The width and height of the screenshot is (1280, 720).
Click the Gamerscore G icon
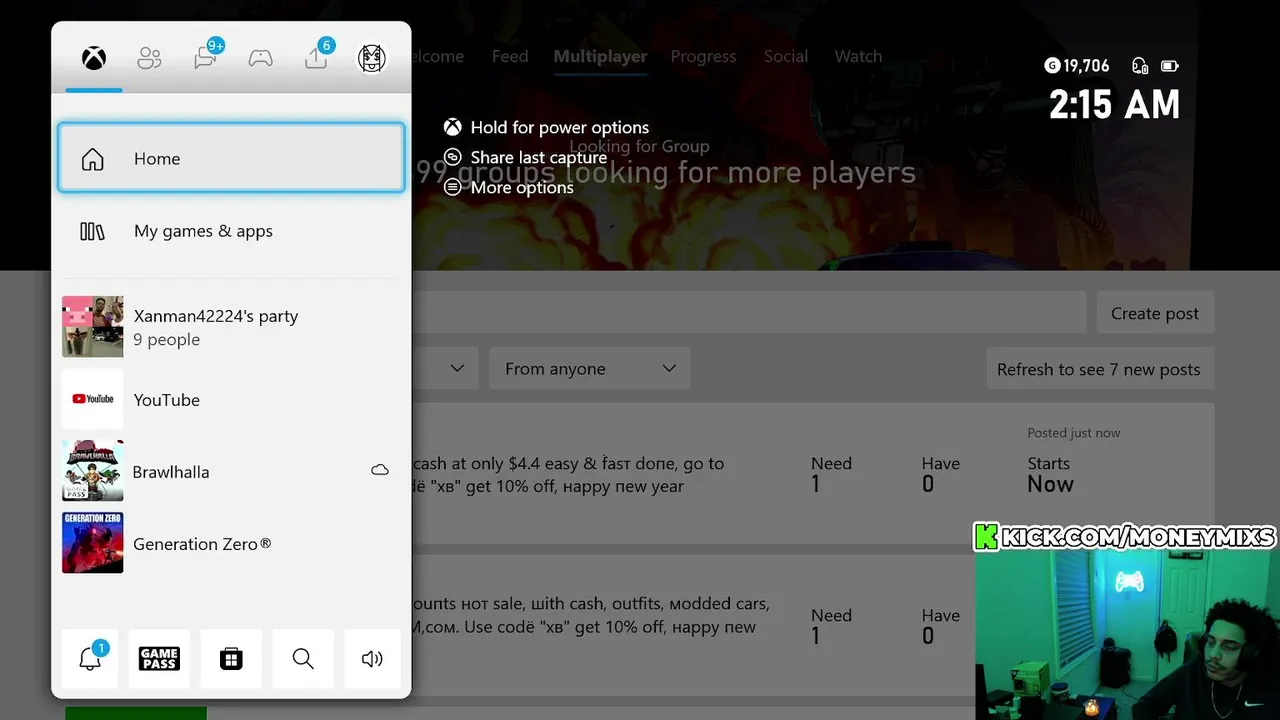point(1051,66)
